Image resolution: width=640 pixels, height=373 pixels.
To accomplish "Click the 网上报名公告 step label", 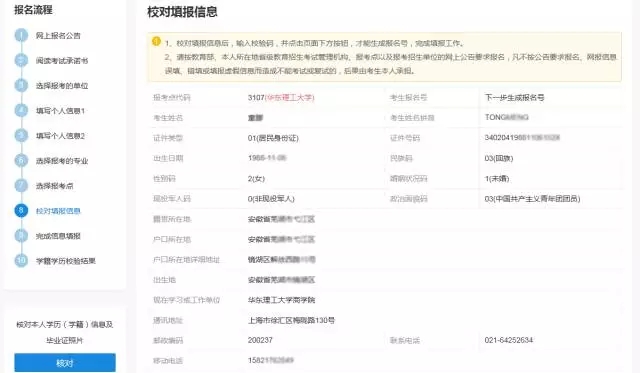I will [58, 36].
